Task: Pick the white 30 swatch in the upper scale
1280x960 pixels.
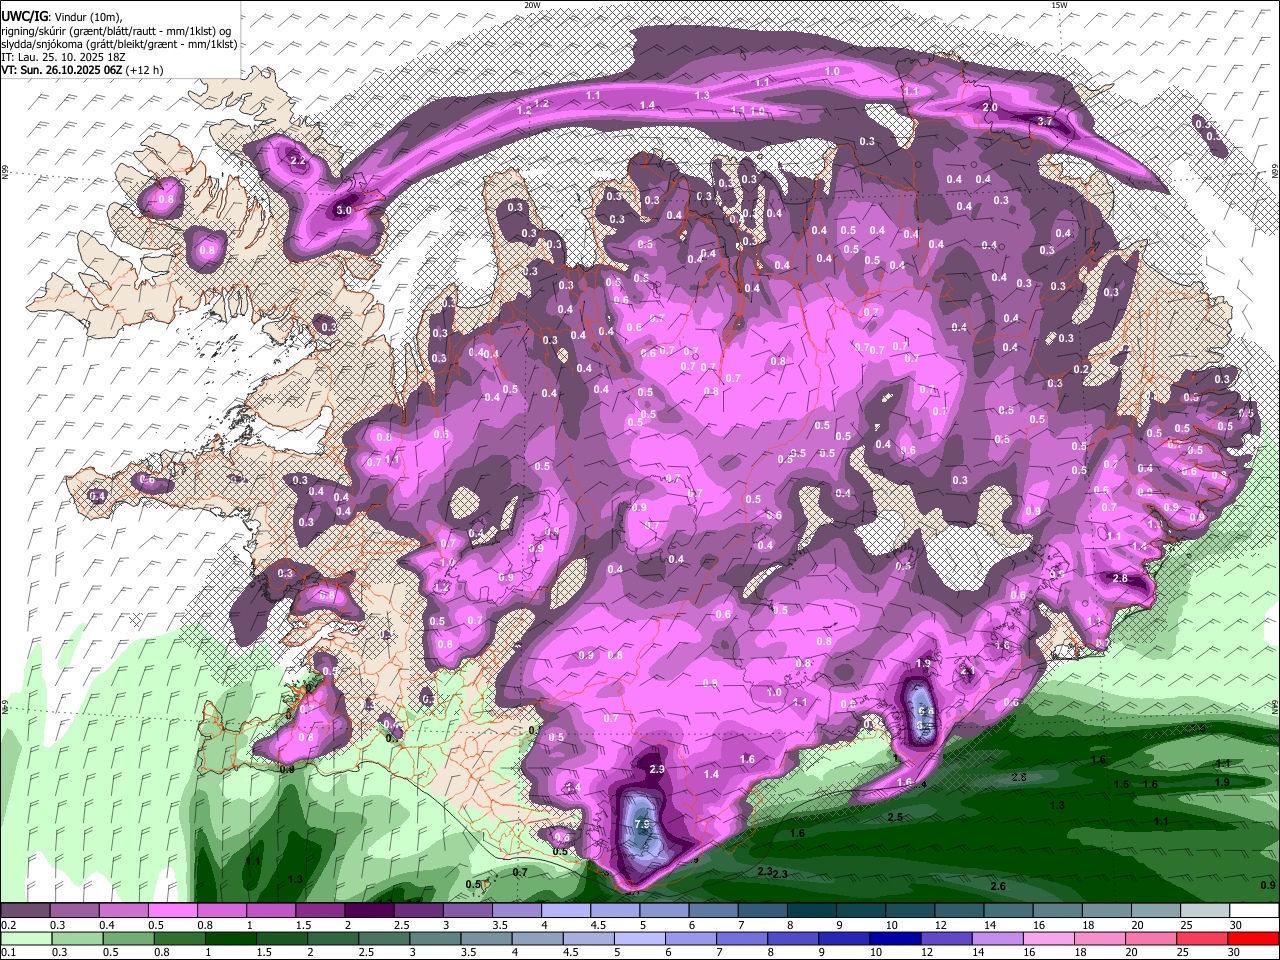Action: 1254,911
